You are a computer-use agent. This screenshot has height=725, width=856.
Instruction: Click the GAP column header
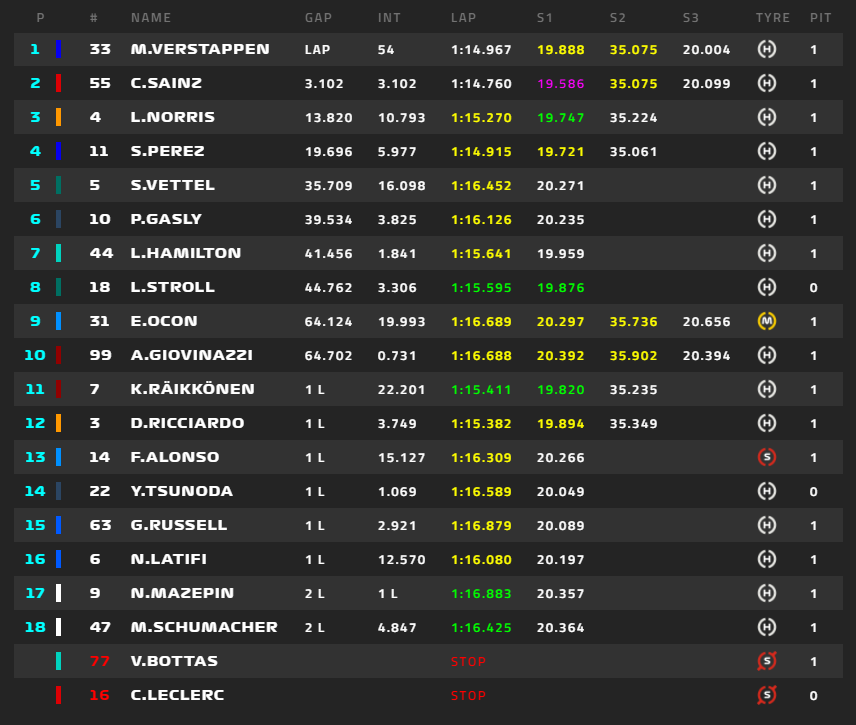318,18
